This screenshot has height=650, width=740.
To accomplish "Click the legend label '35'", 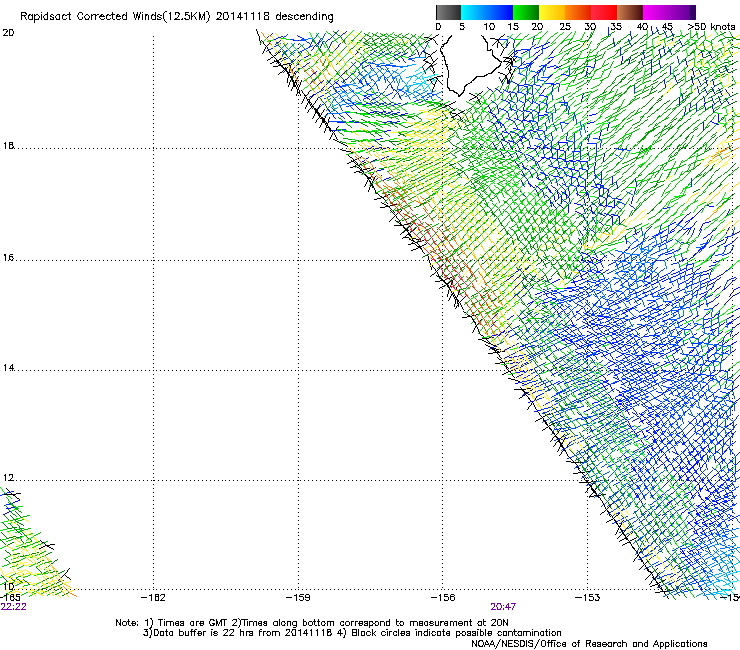I will point(616,27).
